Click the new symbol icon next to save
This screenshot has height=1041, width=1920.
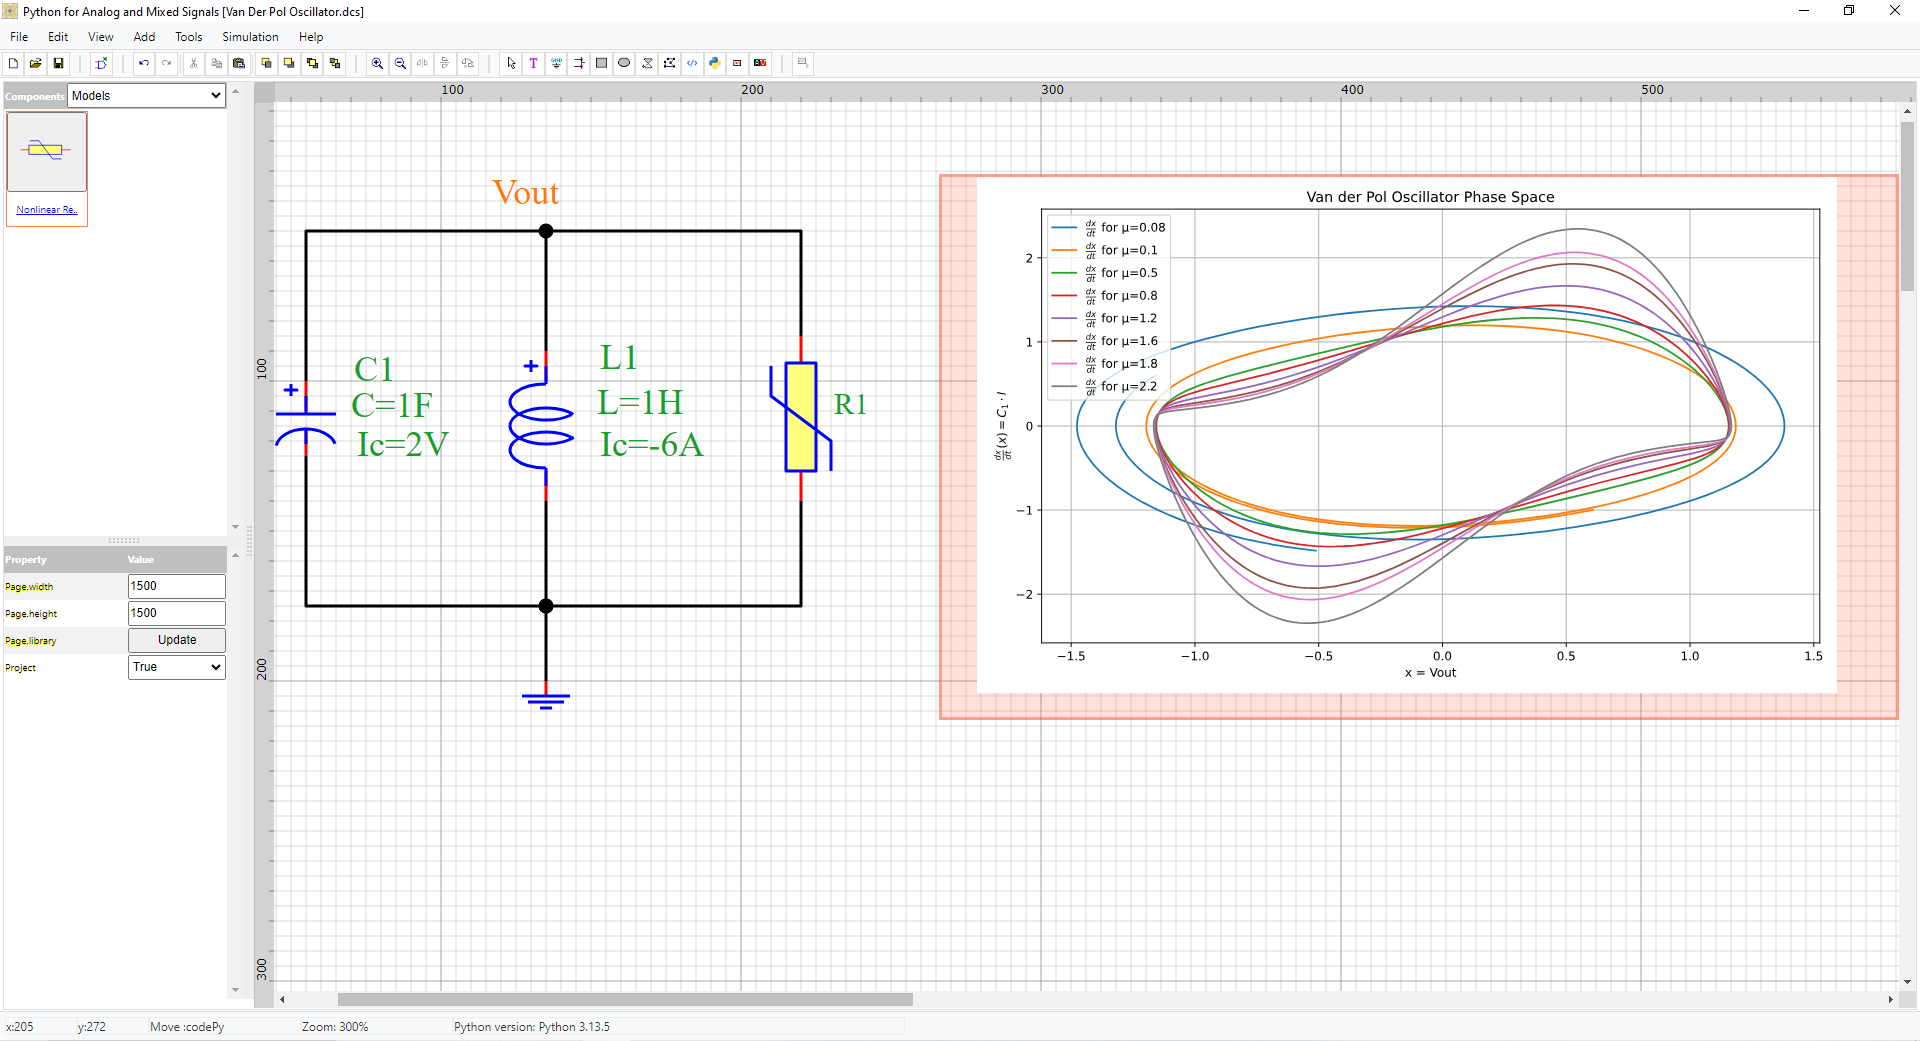101,63
